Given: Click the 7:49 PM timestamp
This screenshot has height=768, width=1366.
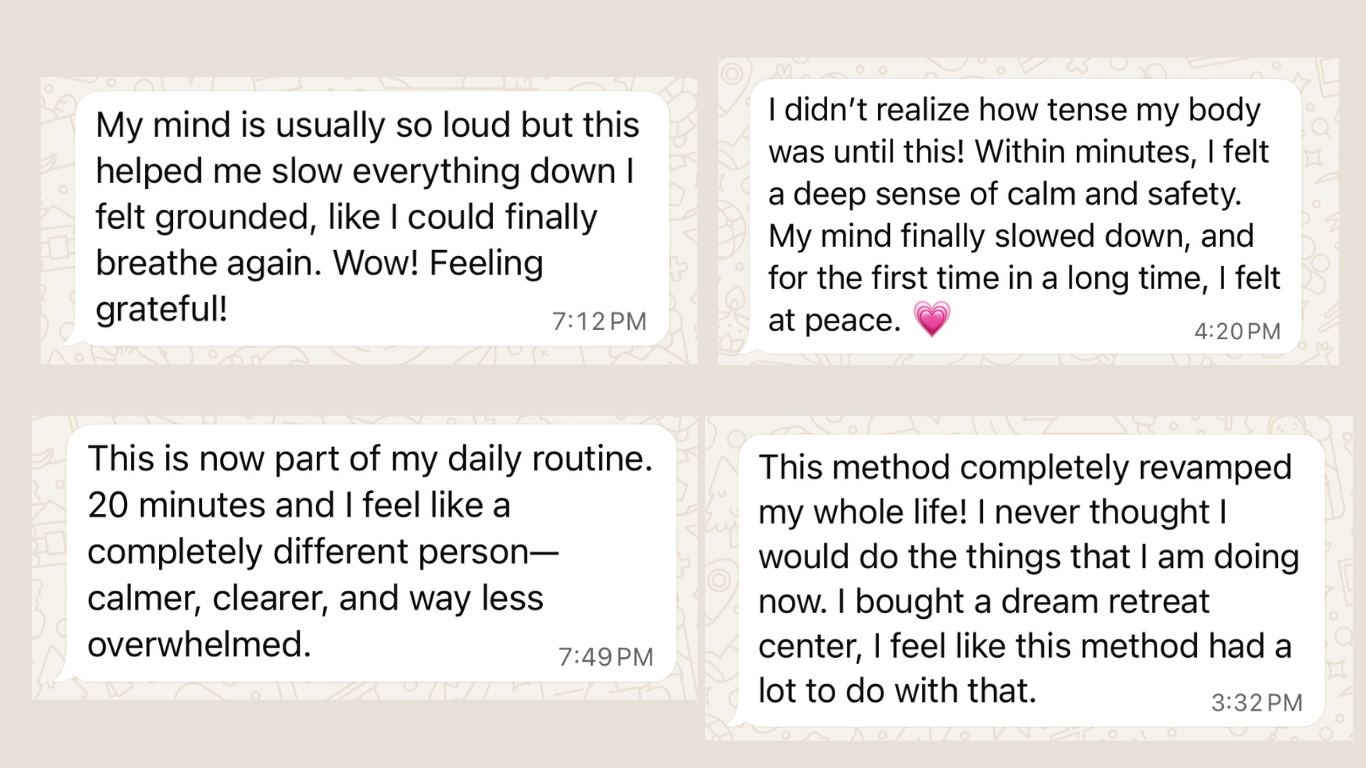Looking at the screenshot, I should [605, 657].
